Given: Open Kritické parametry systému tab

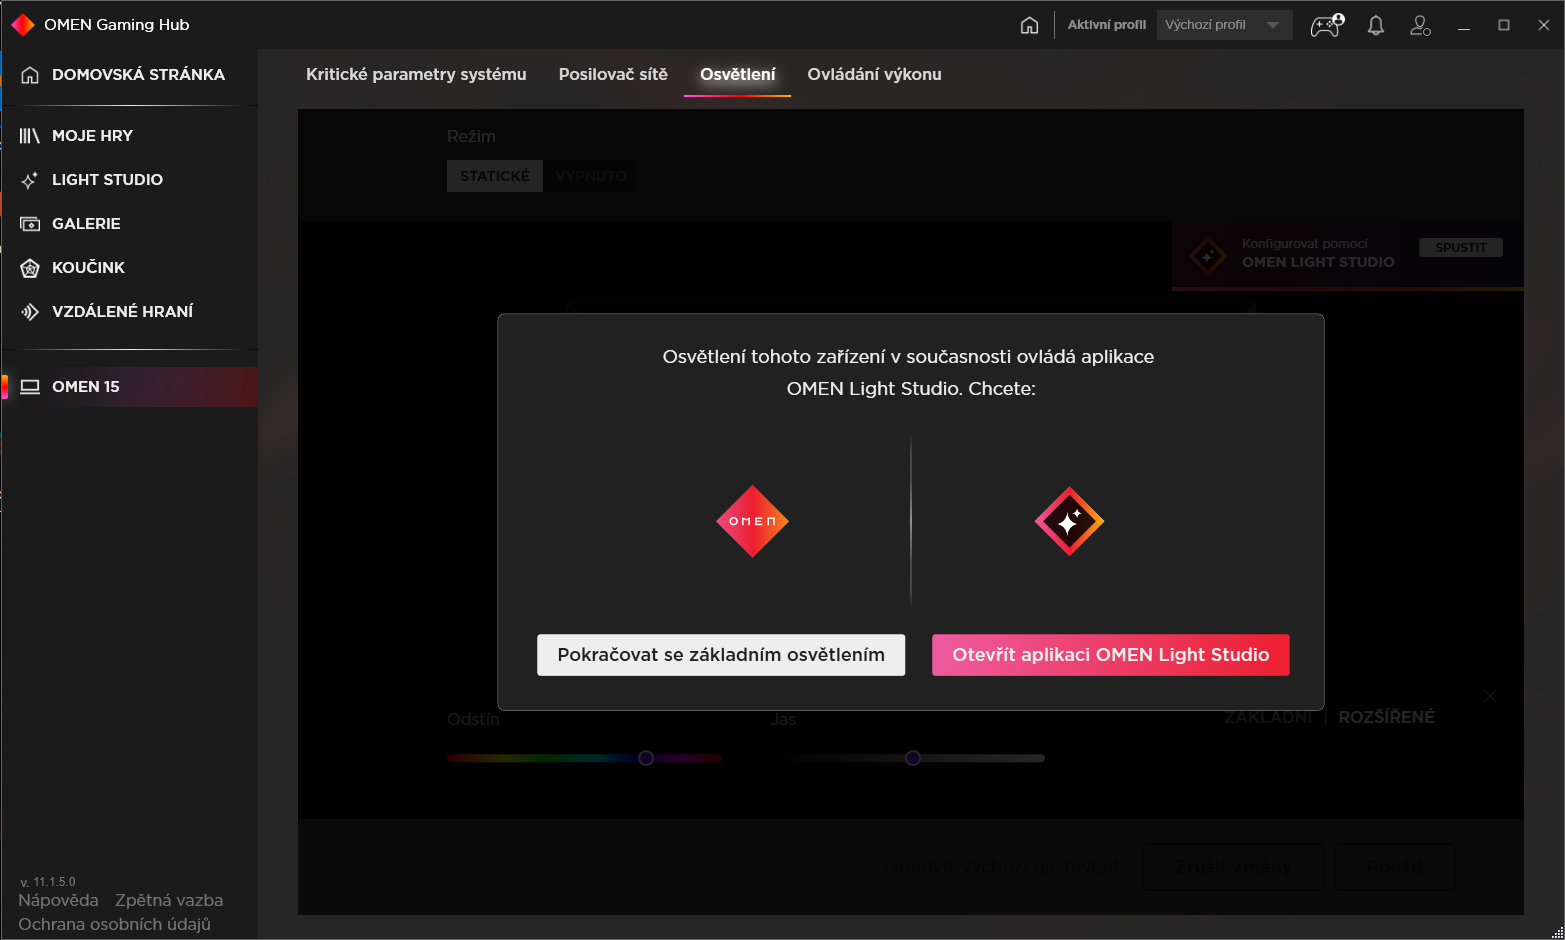Looking at the screenshot, I should point(416,74).
